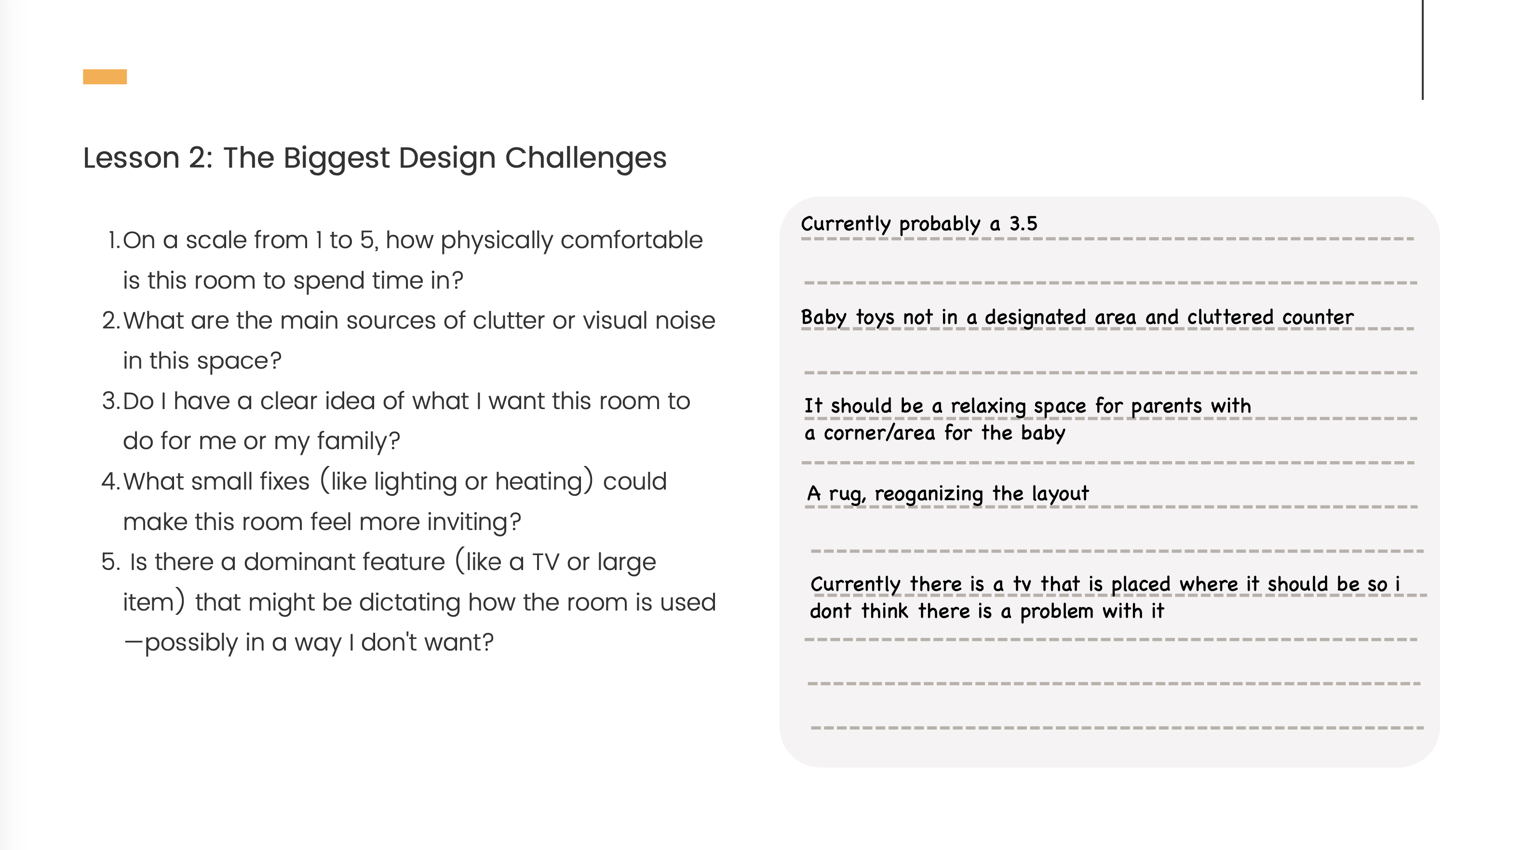This screenshot has width=1536, height=850.
Task: Click the orange accent bar above title
Action: point(105,77)
